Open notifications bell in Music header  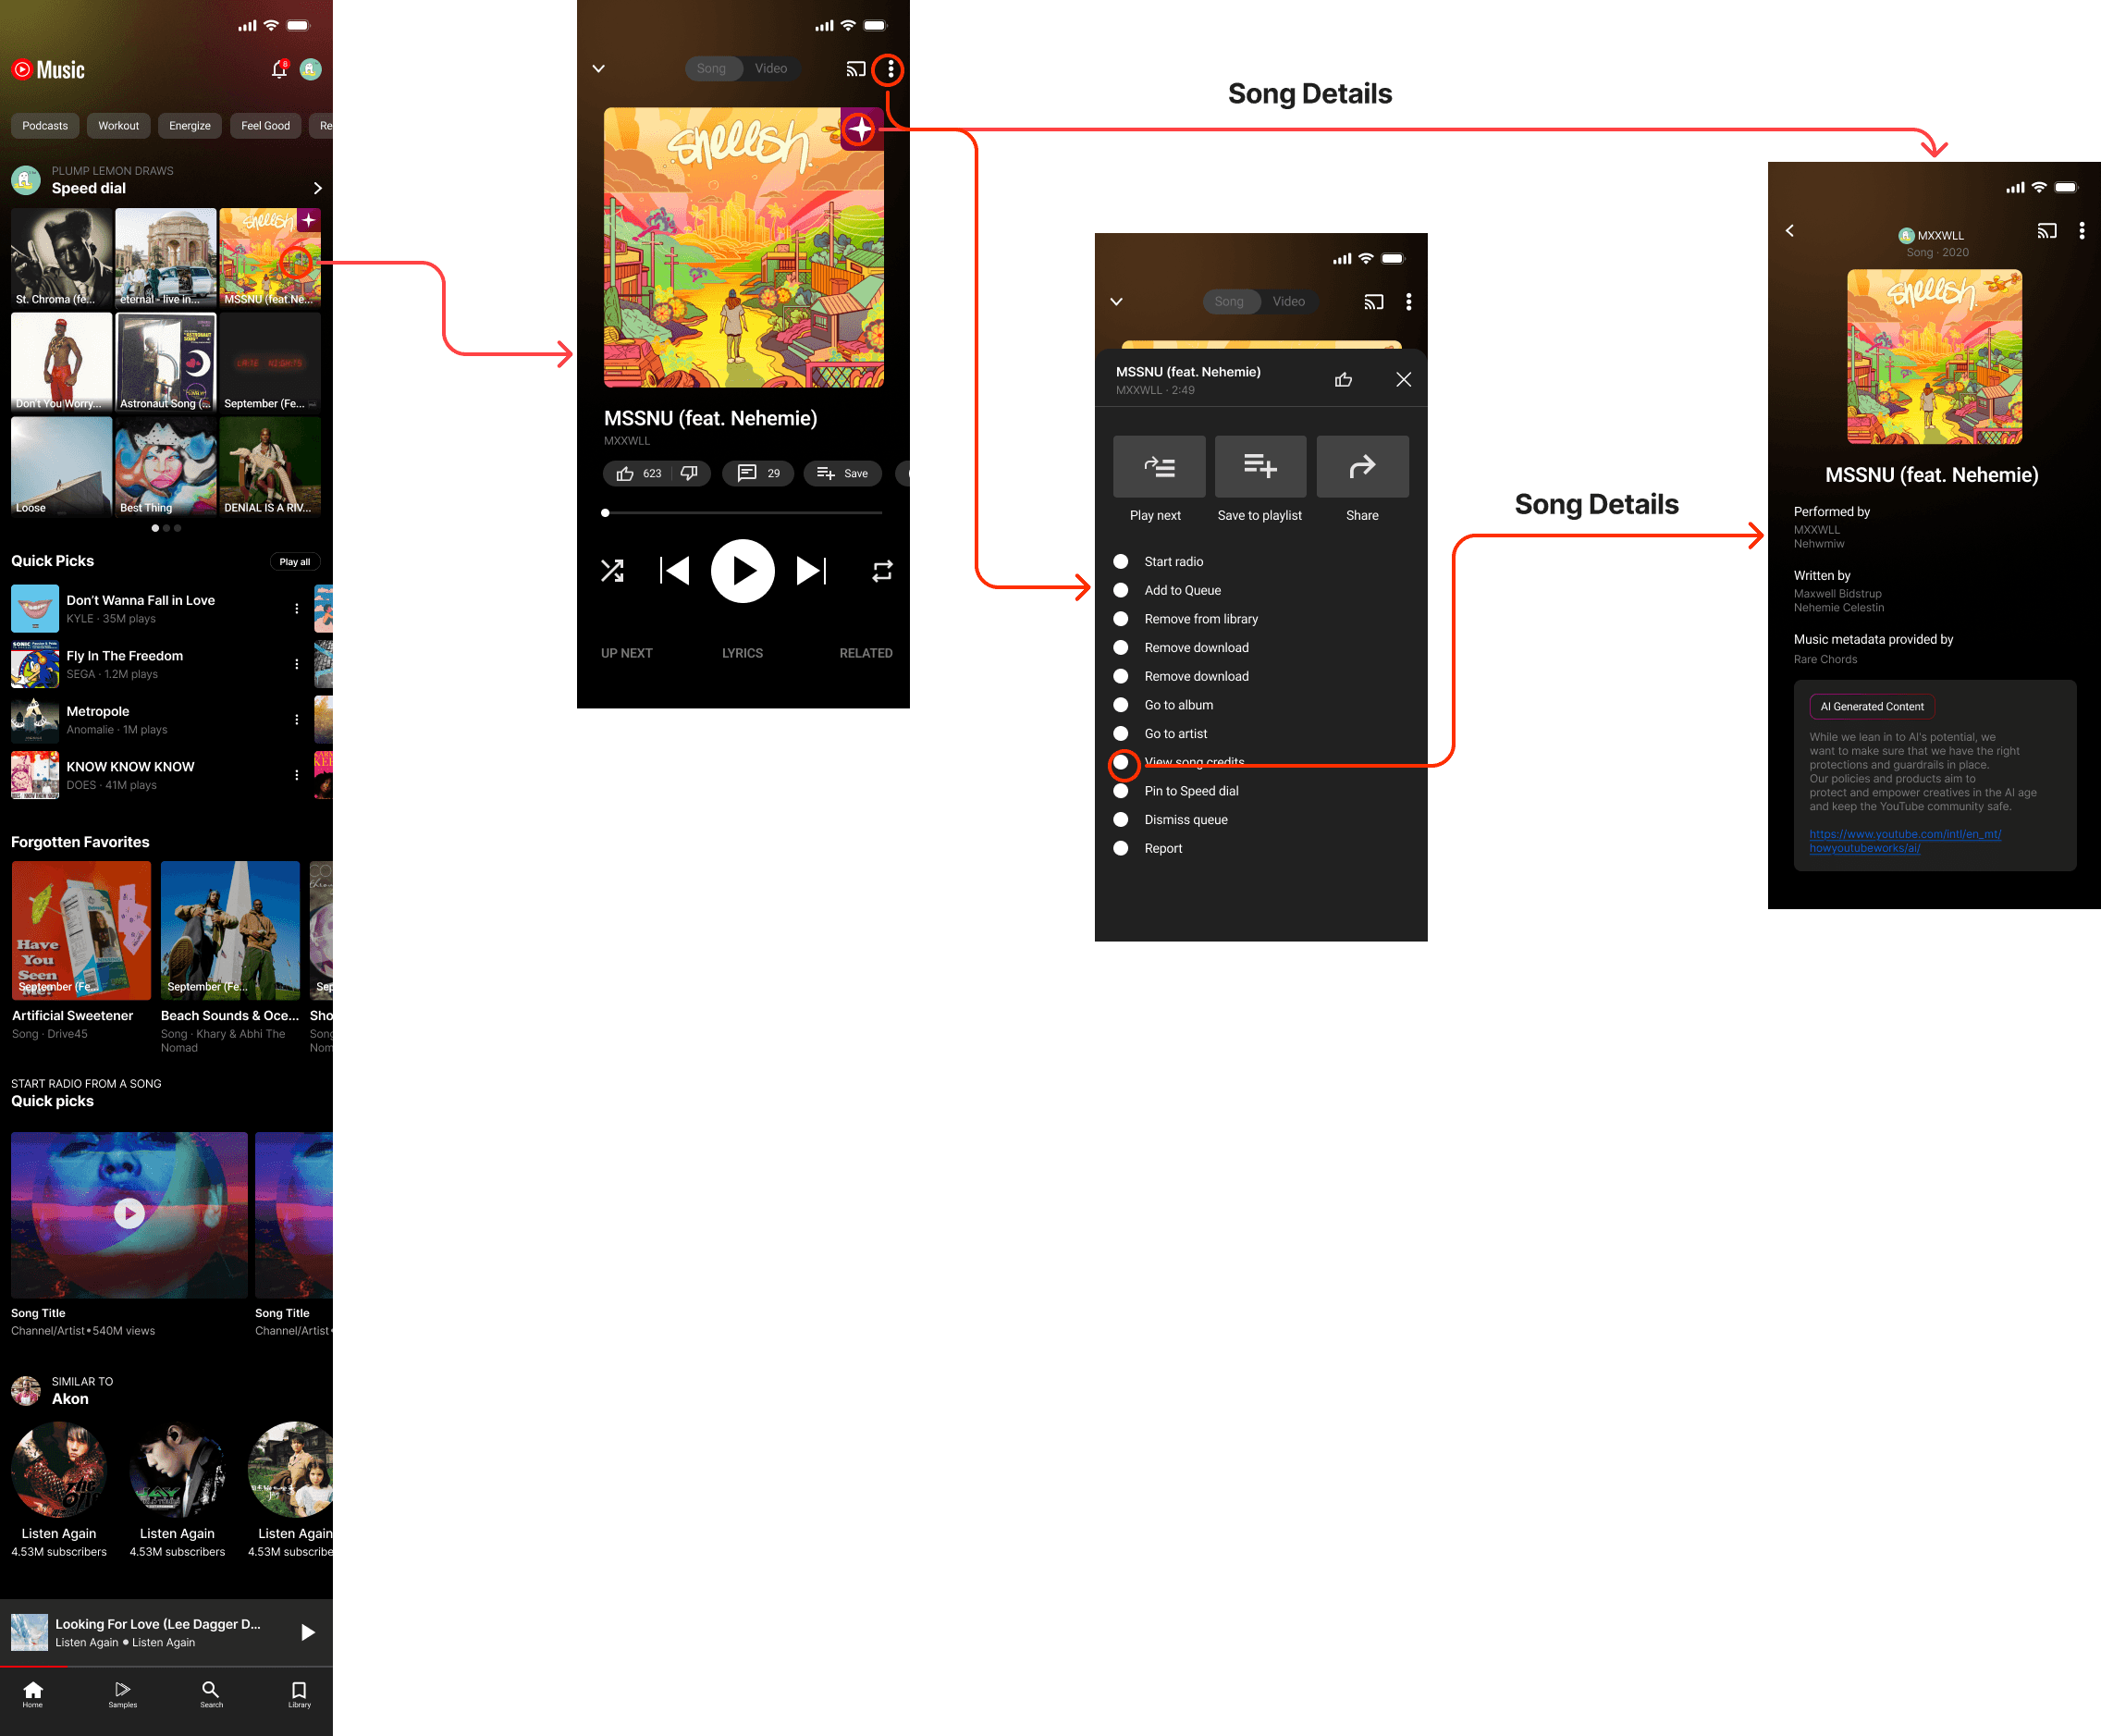pyautogui.click(x=279, y=69)
